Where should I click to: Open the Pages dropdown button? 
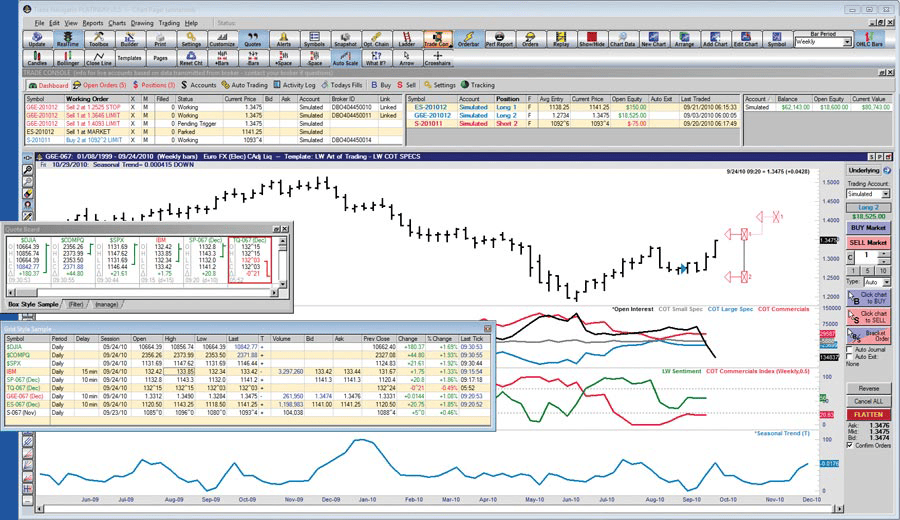tap(160, 58)
